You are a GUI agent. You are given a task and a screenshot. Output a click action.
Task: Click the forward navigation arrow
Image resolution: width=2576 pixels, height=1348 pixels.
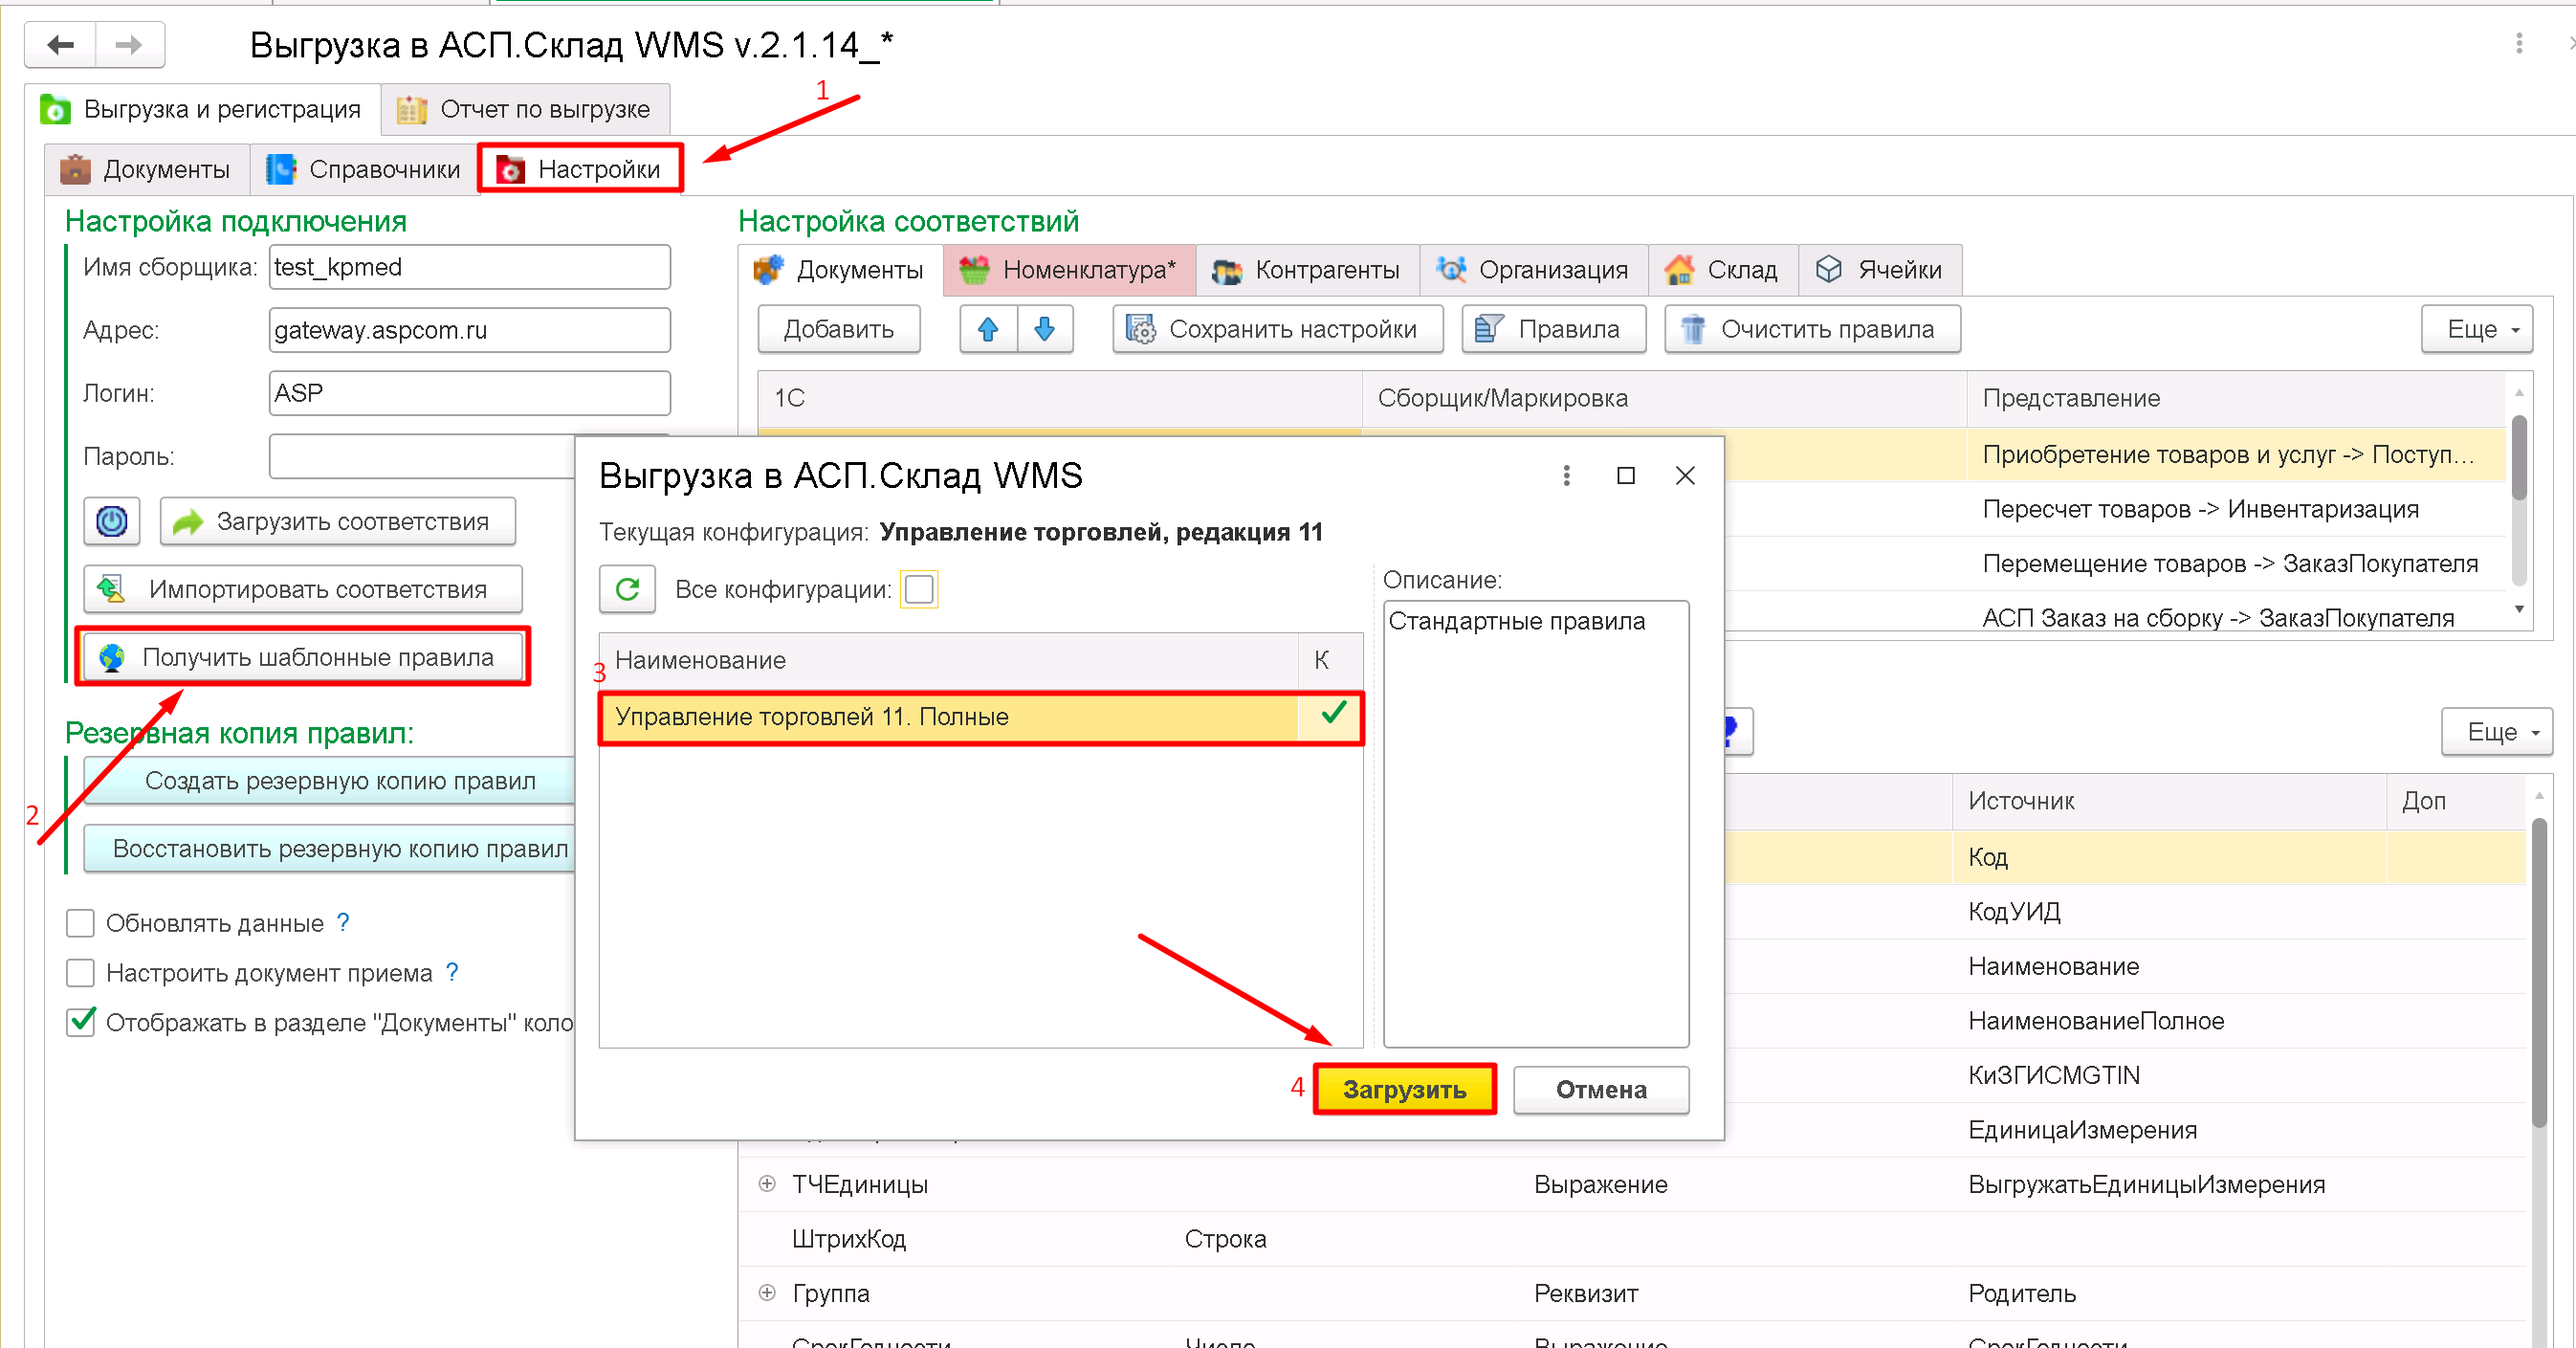tap(129, 45)
